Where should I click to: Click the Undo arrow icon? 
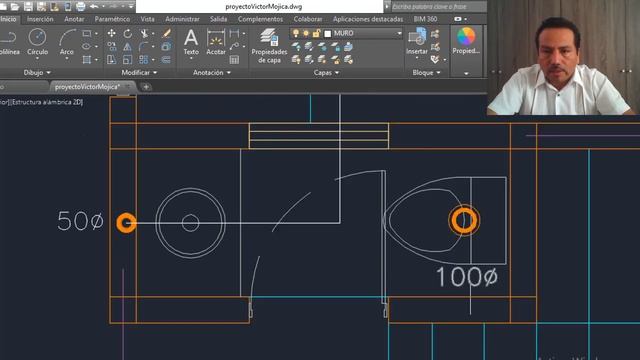click(94, 6)
